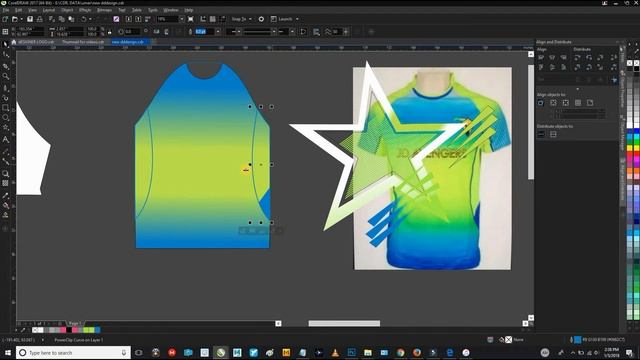Select the Page 1 tab
640x360 pixels.
point(74,323)
